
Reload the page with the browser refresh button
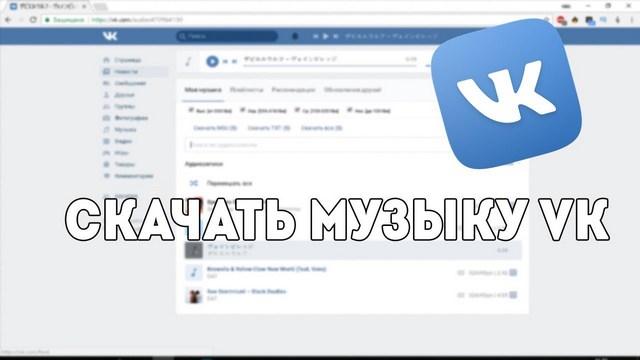pos(33,20)
